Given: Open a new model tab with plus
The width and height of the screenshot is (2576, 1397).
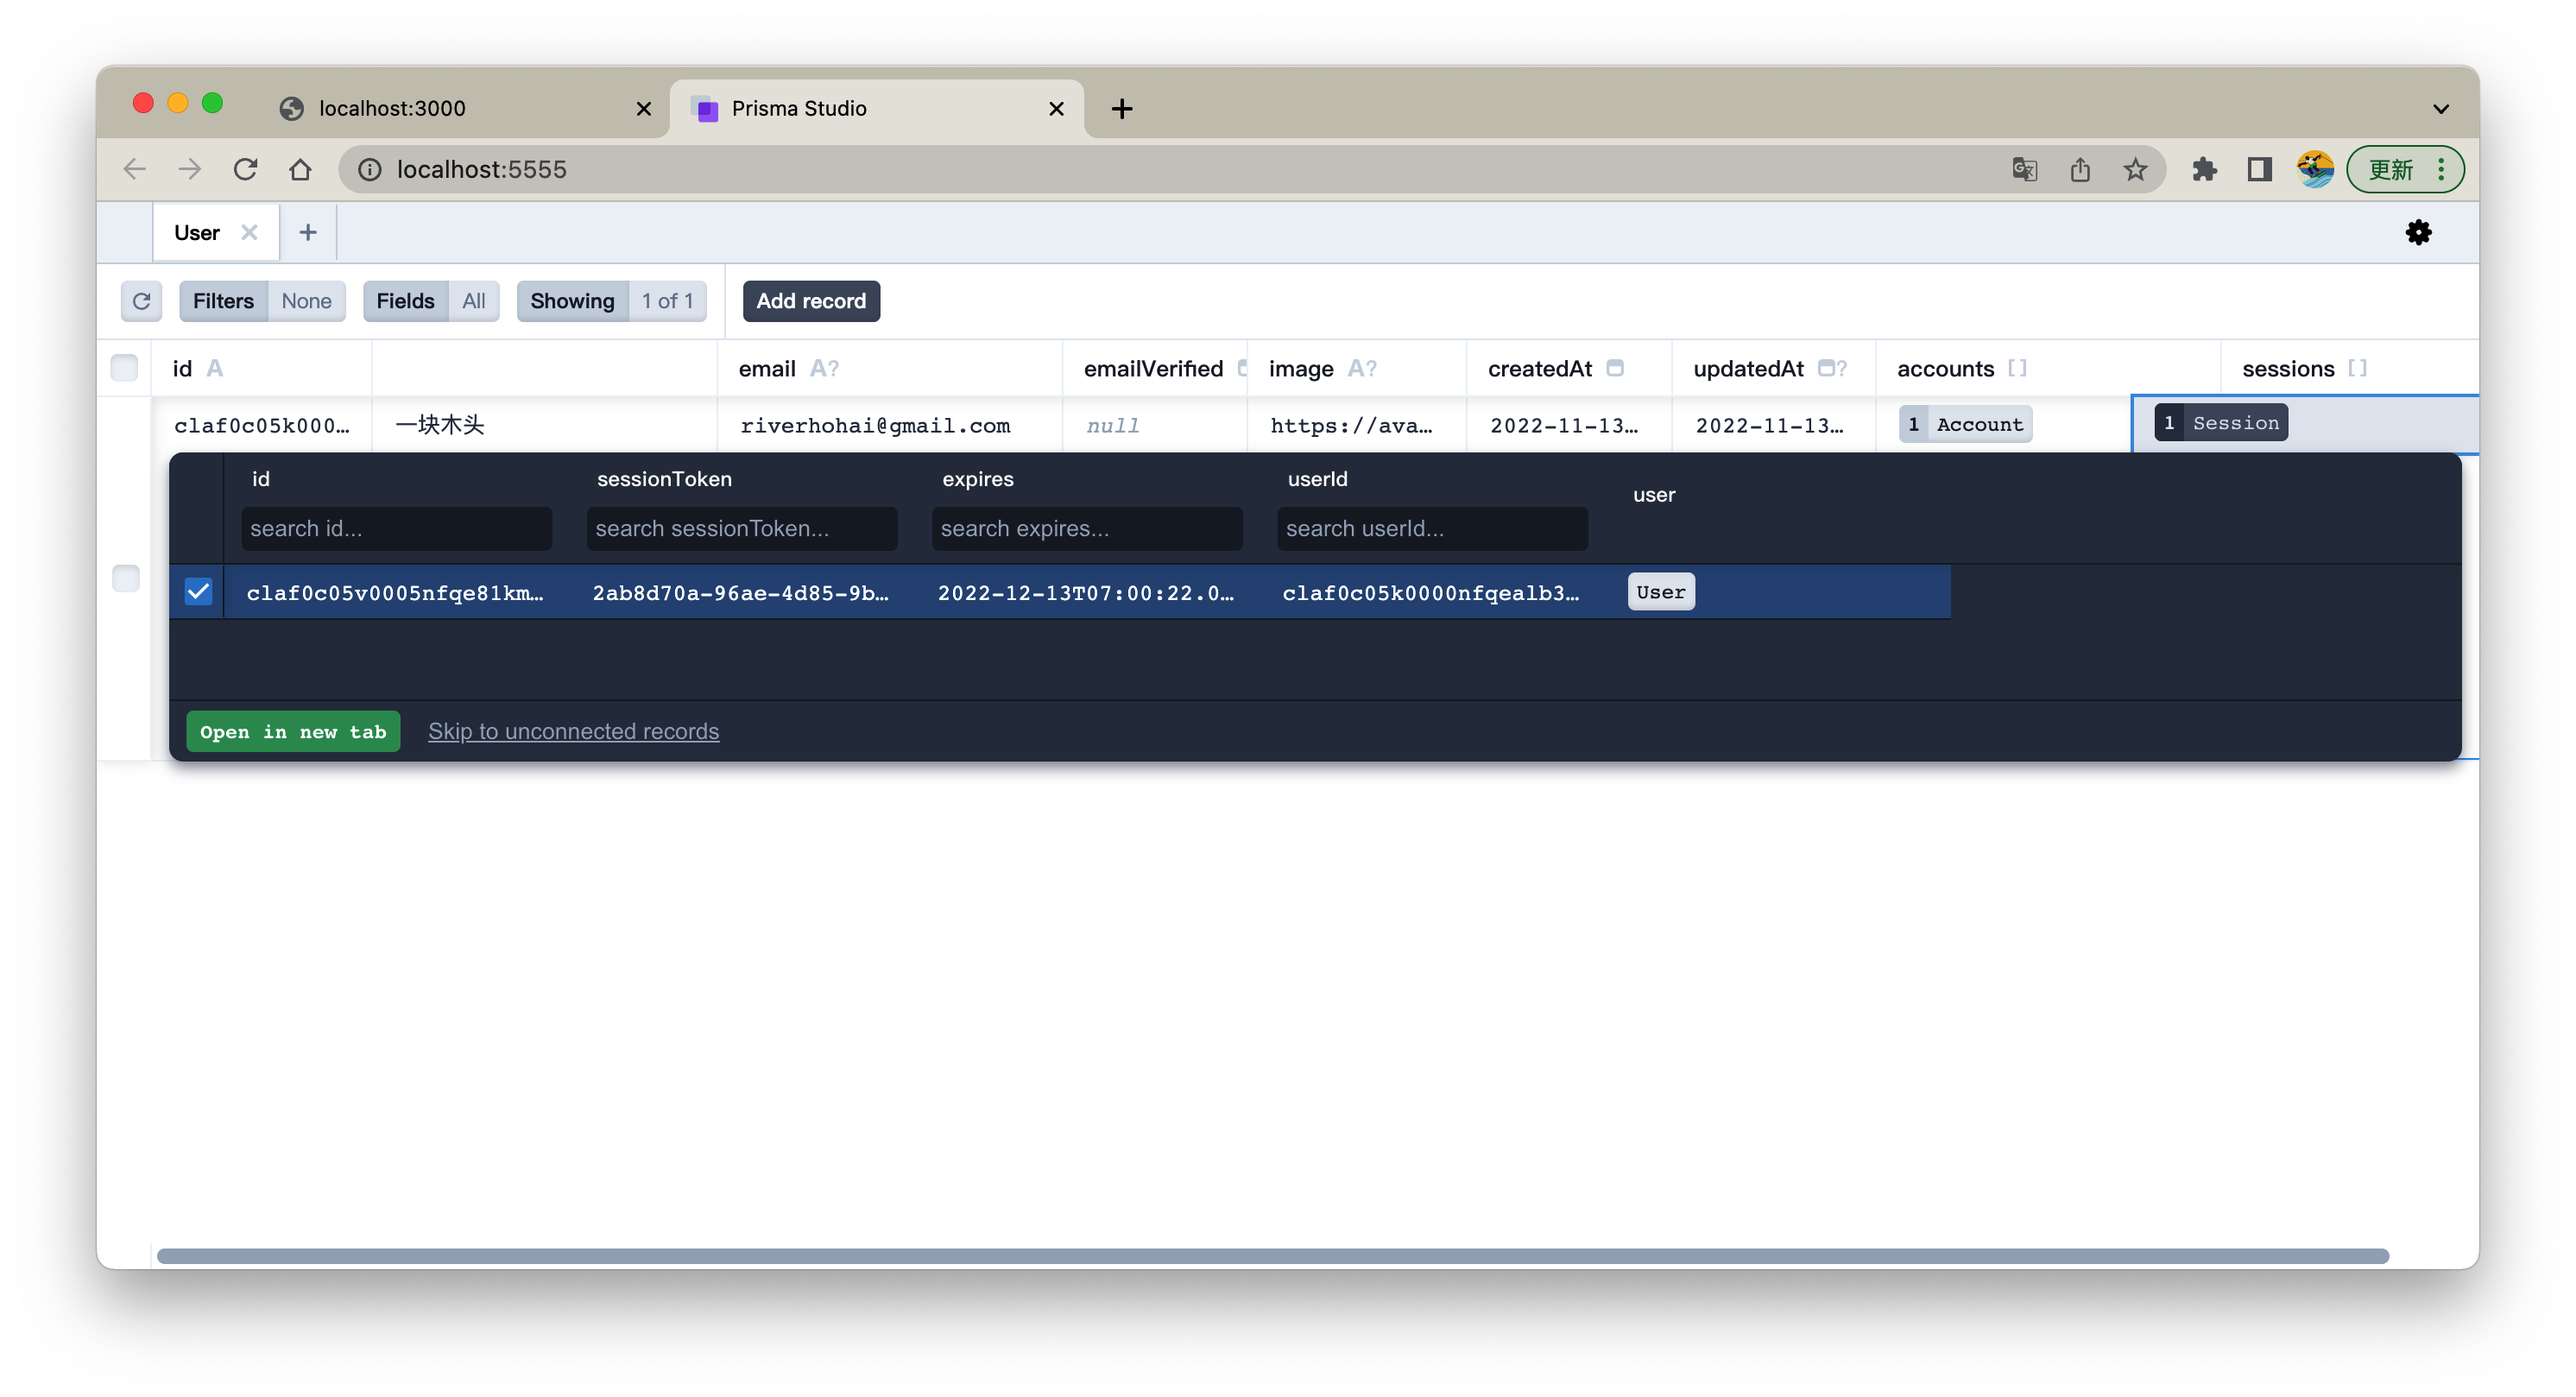Looking at the screenshot, I should tap(308, 232).
